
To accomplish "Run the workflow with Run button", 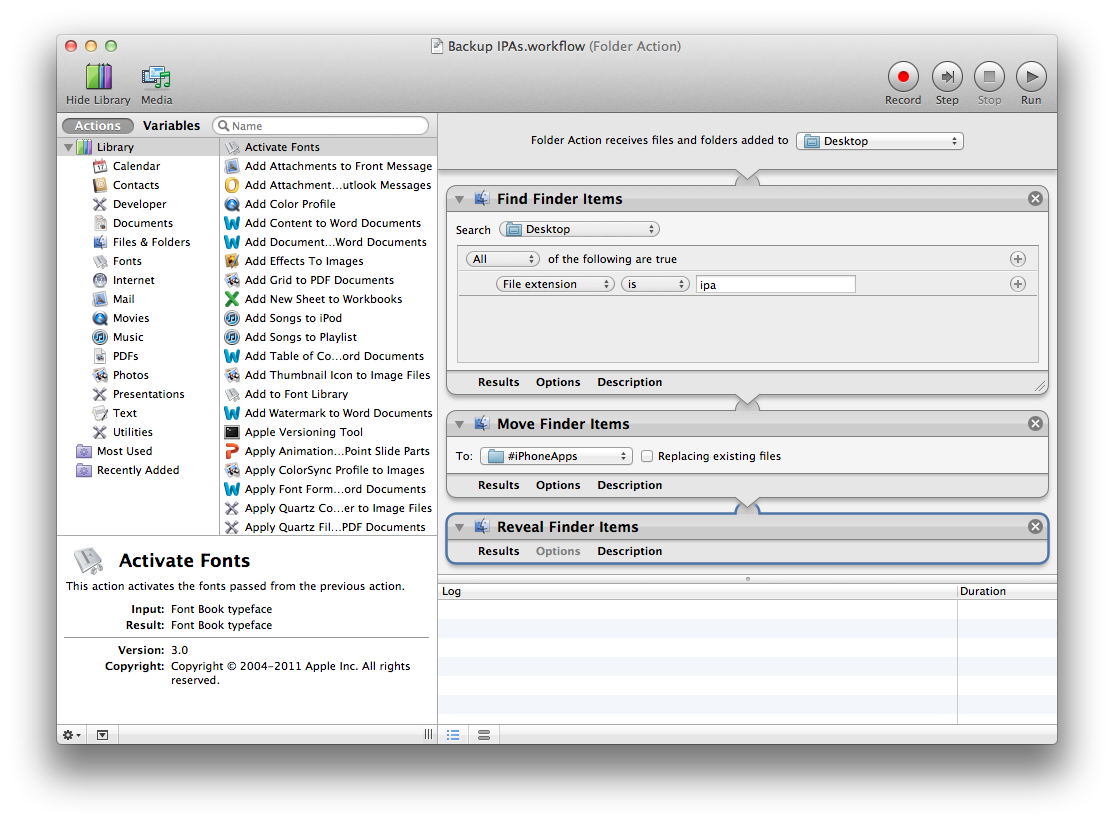I will point(1031,77).
